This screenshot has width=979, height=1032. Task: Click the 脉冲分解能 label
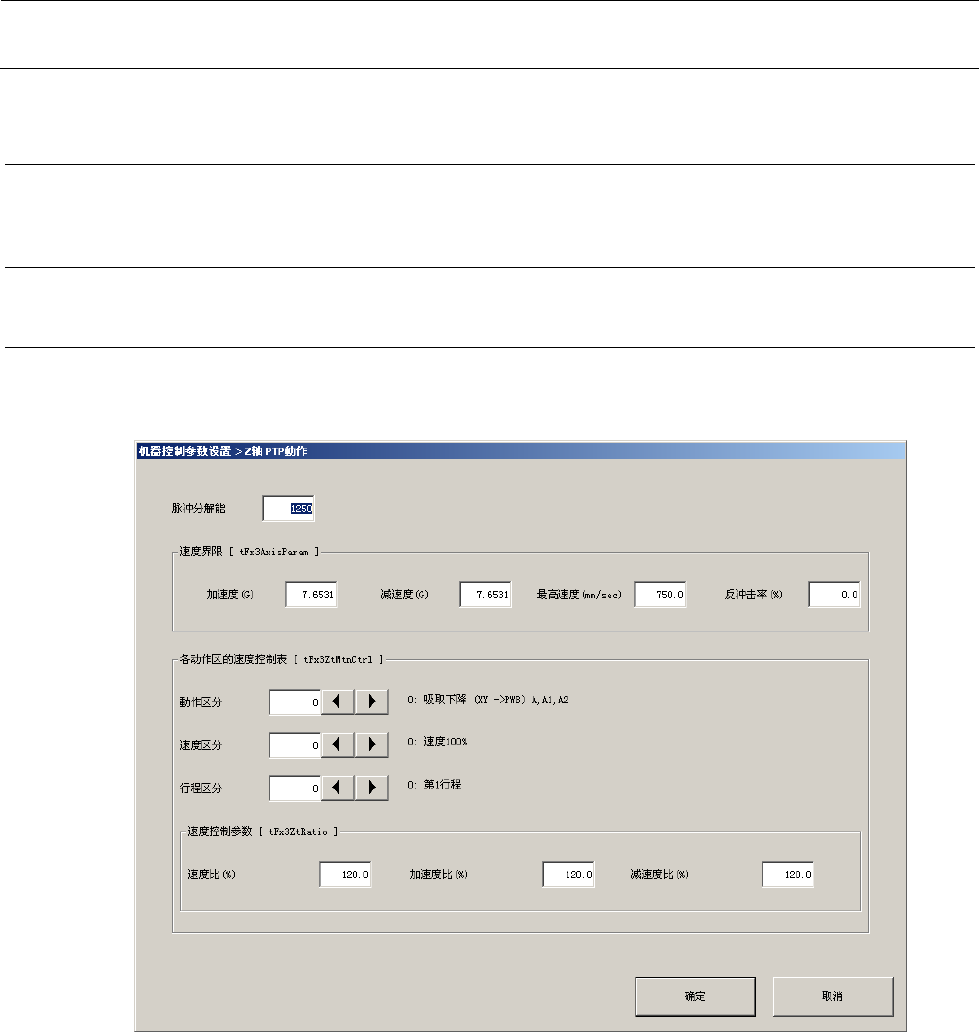[199, 508]
